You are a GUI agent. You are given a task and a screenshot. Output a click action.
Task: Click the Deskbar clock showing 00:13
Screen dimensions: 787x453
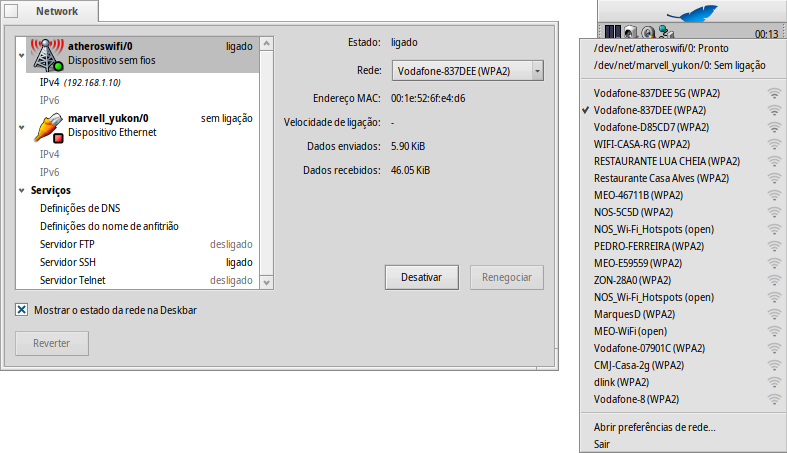(766, 34)
